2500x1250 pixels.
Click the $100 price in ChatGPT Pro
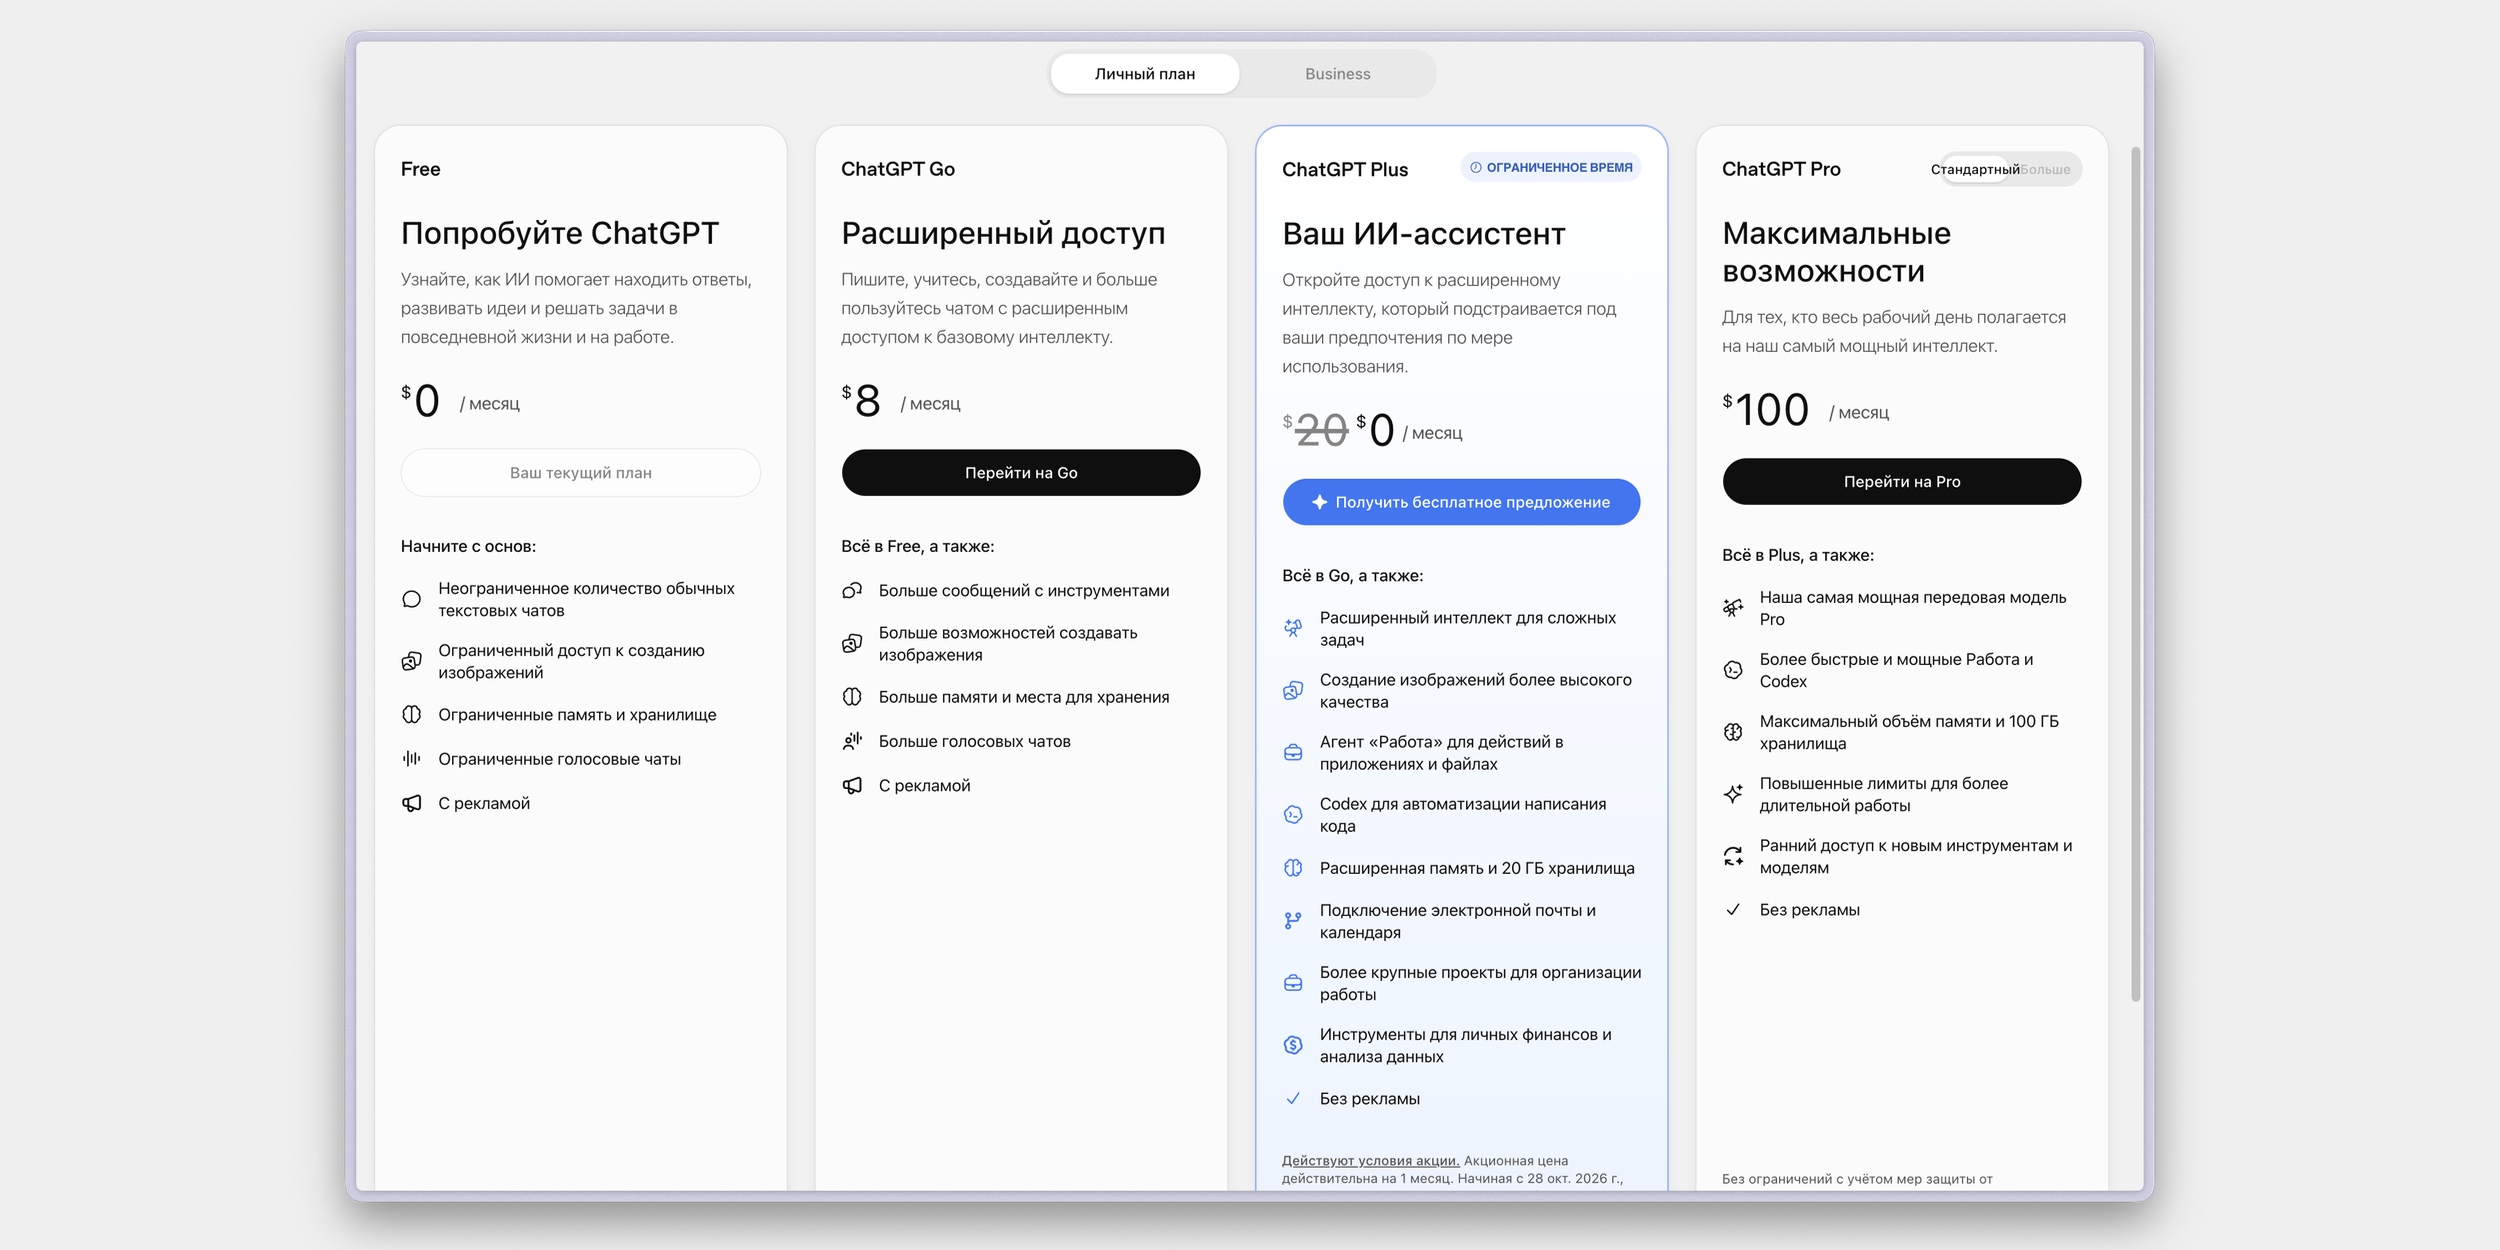[x=1766, y=409]
